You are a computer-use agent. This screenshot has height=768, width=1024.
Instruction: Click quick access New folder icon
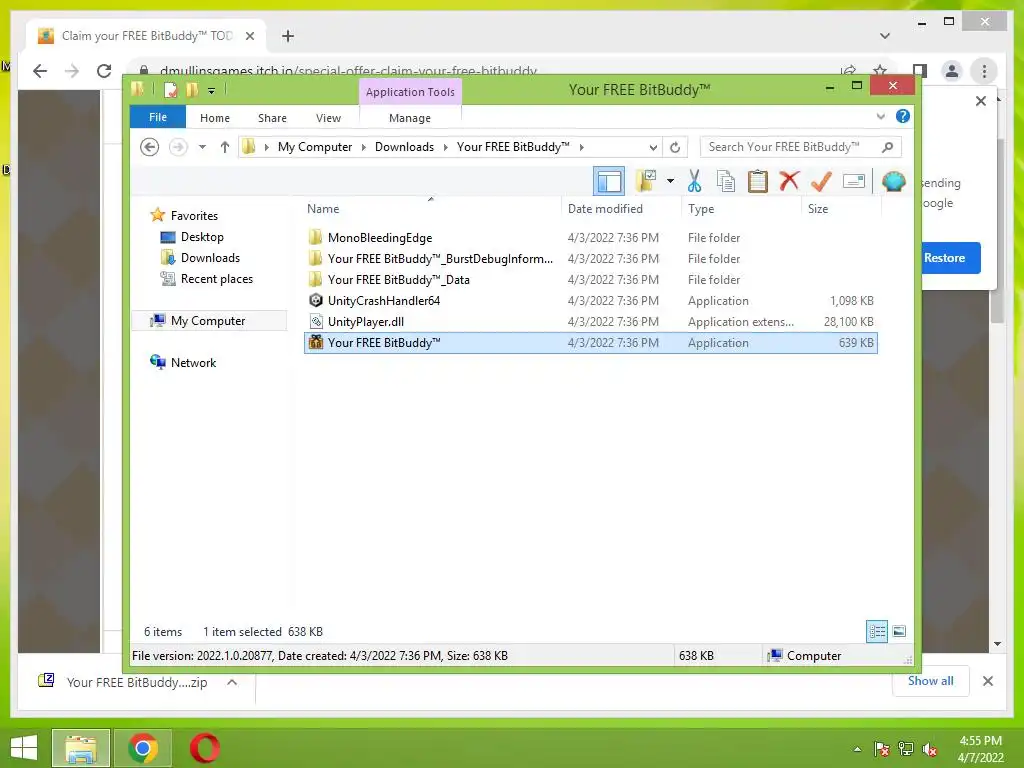[x=192, y=89]
